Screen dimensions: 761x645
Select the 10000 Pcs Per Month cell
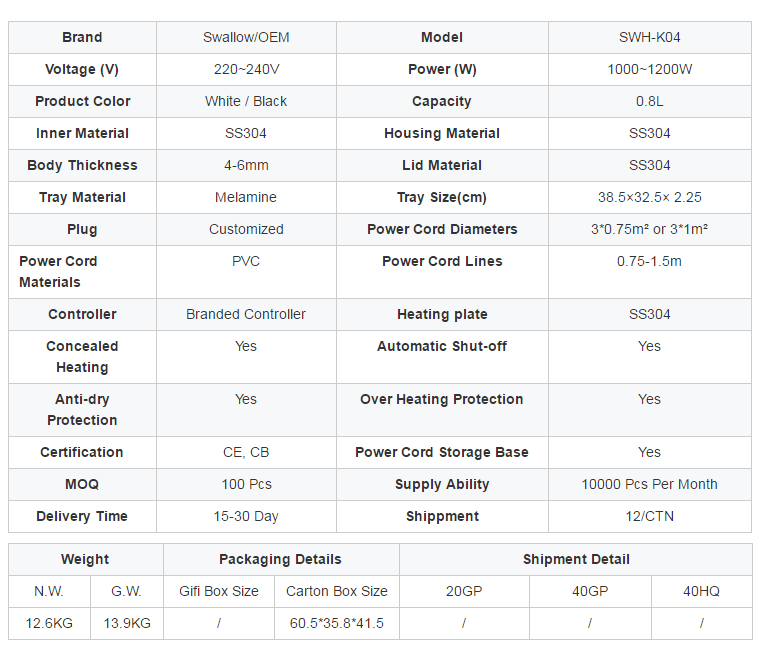649,484
